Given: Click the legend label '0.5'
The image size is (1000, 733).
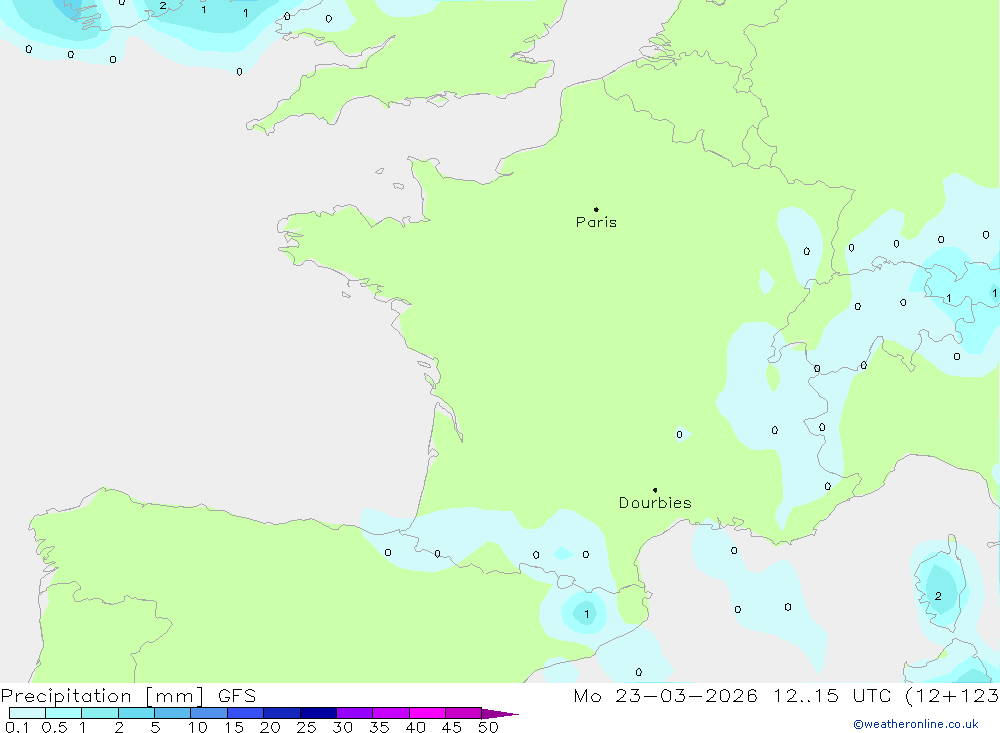Looking at the screenshot, I should 54,727.
